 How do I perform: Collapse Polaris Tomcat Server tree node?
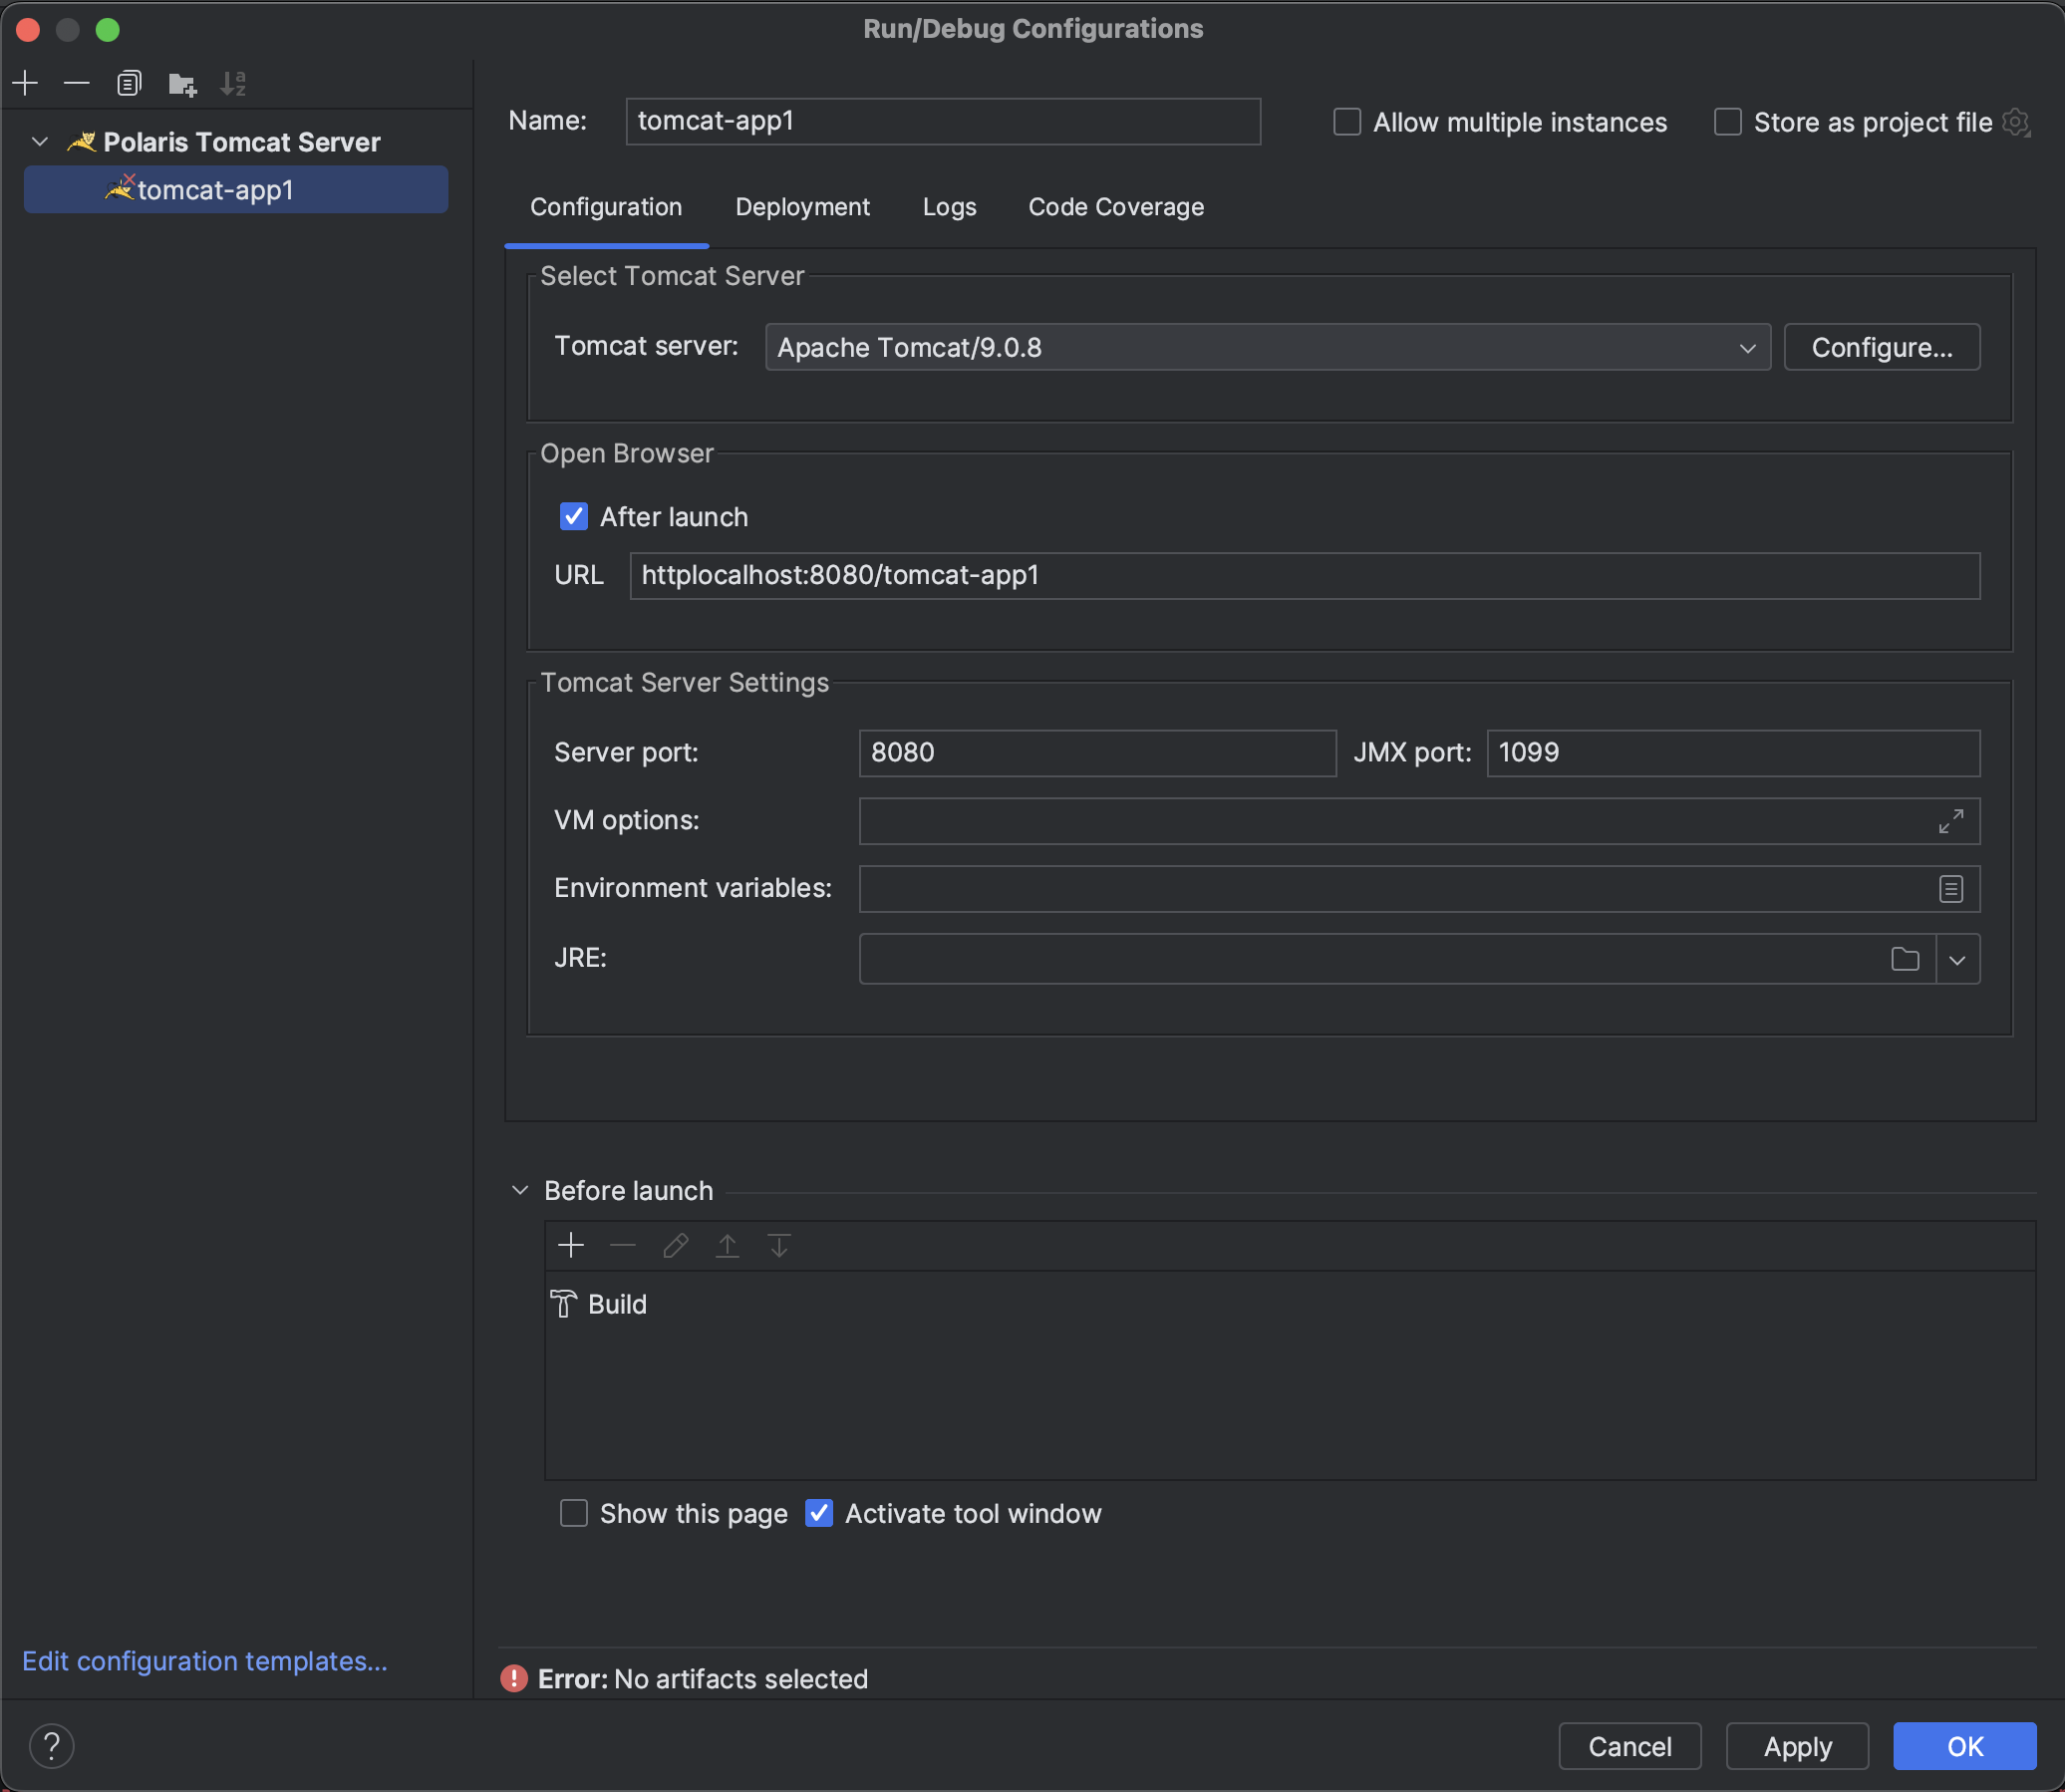(x=40, y=142)
